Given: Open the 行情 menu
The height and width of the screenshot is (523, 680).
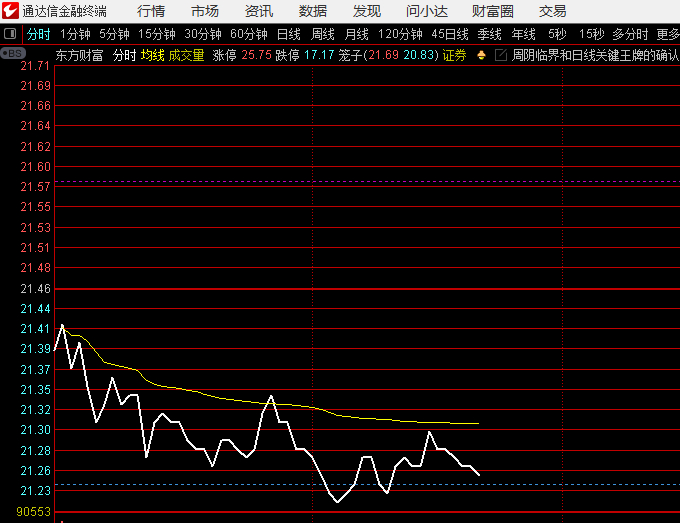Looking at the screenshot, I should [x=151, y=11].
